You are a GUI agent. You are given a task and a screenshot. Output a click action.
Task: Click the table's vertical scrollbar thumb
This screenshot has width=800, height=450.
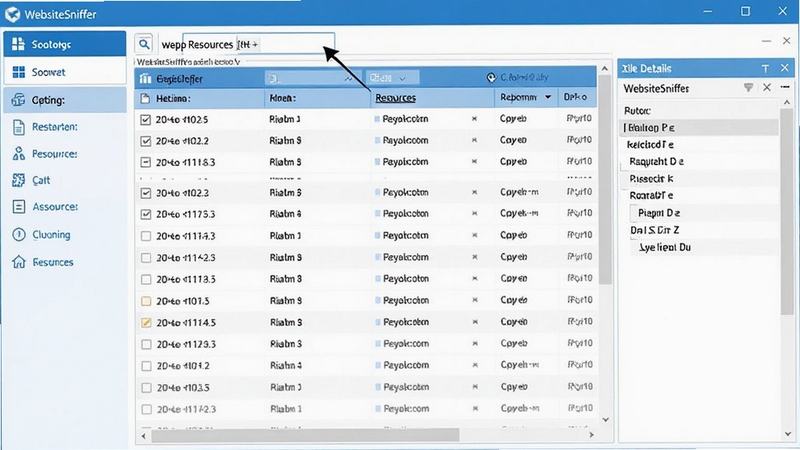coord(605,180)
